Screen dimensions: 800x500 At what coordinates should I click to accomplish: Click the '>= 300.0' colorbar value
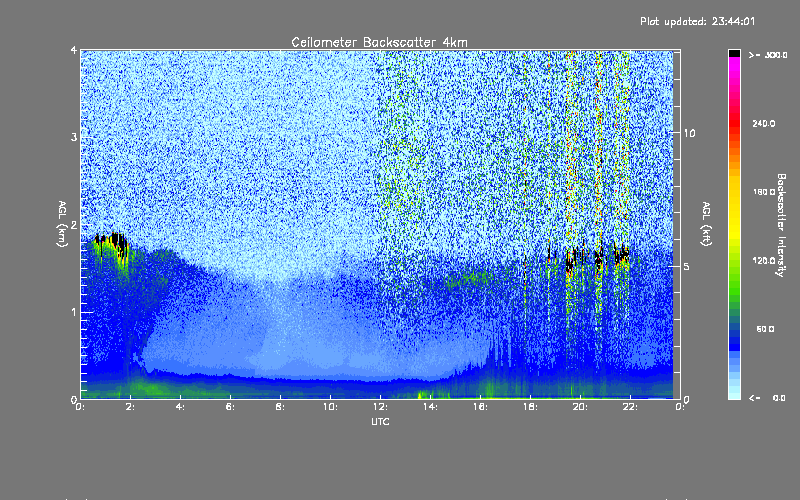[768, 55]
